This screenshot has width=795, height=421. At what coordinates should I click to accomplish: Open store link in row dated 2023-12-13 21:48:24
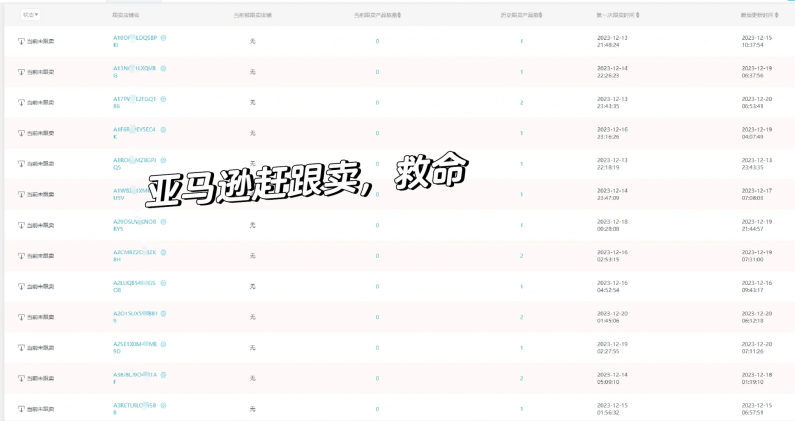pyautogui.click(x=135, y=41)
